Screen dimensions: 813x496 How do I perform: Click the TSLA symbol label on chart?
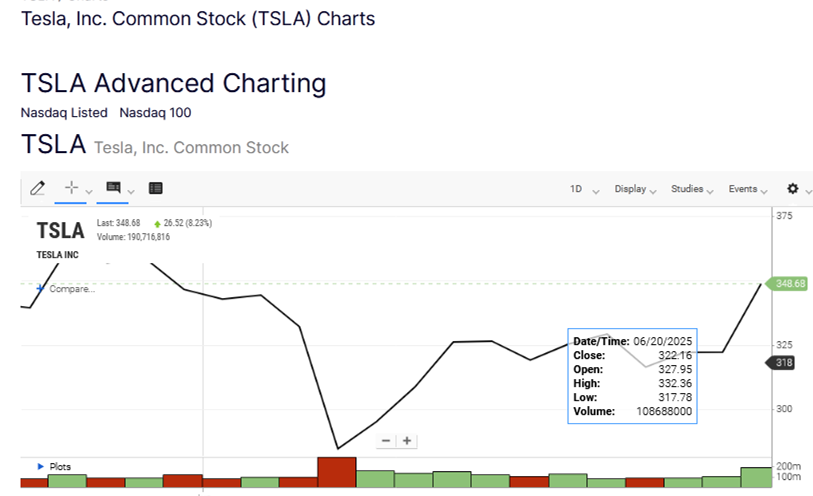[x=61, y=231]
